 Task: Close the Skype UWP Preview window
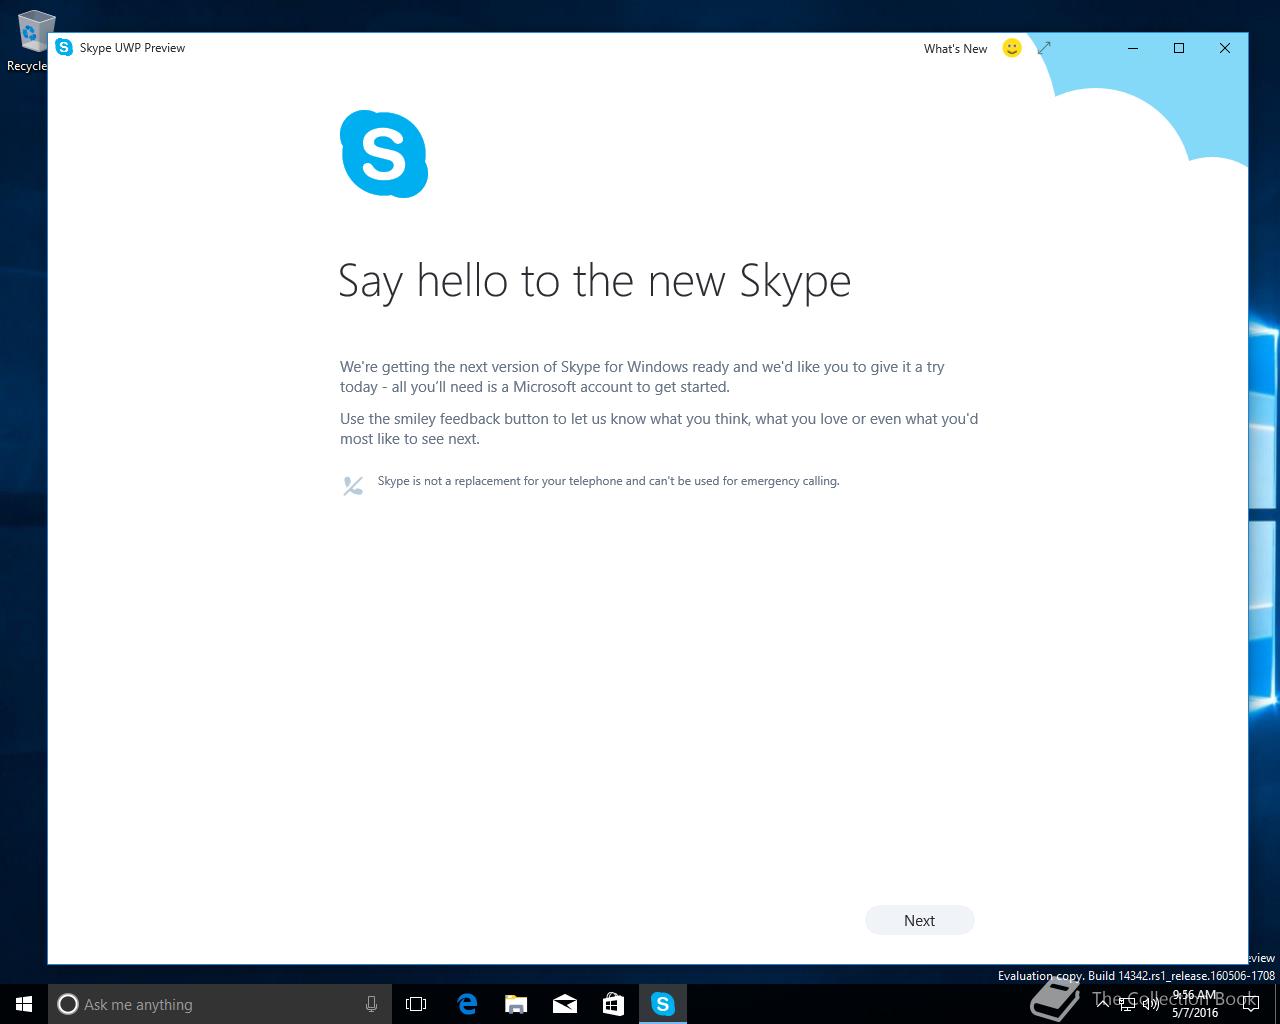click(x=1225, y=48)
